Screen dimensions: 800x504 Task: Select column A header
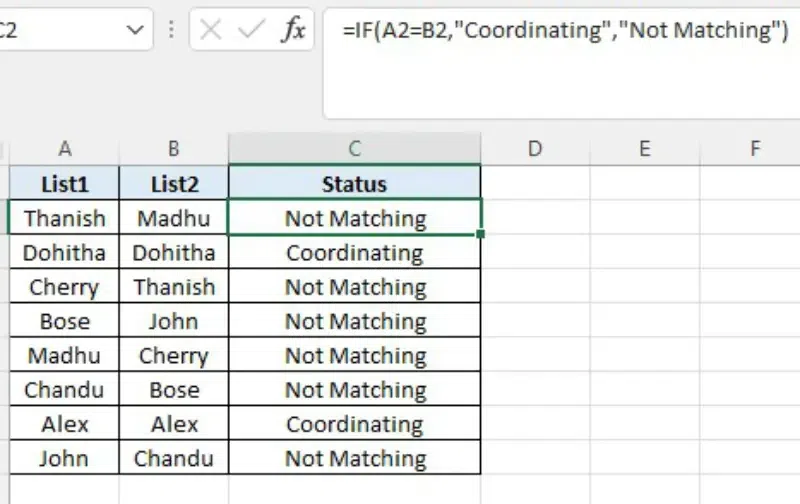[65, 149]
